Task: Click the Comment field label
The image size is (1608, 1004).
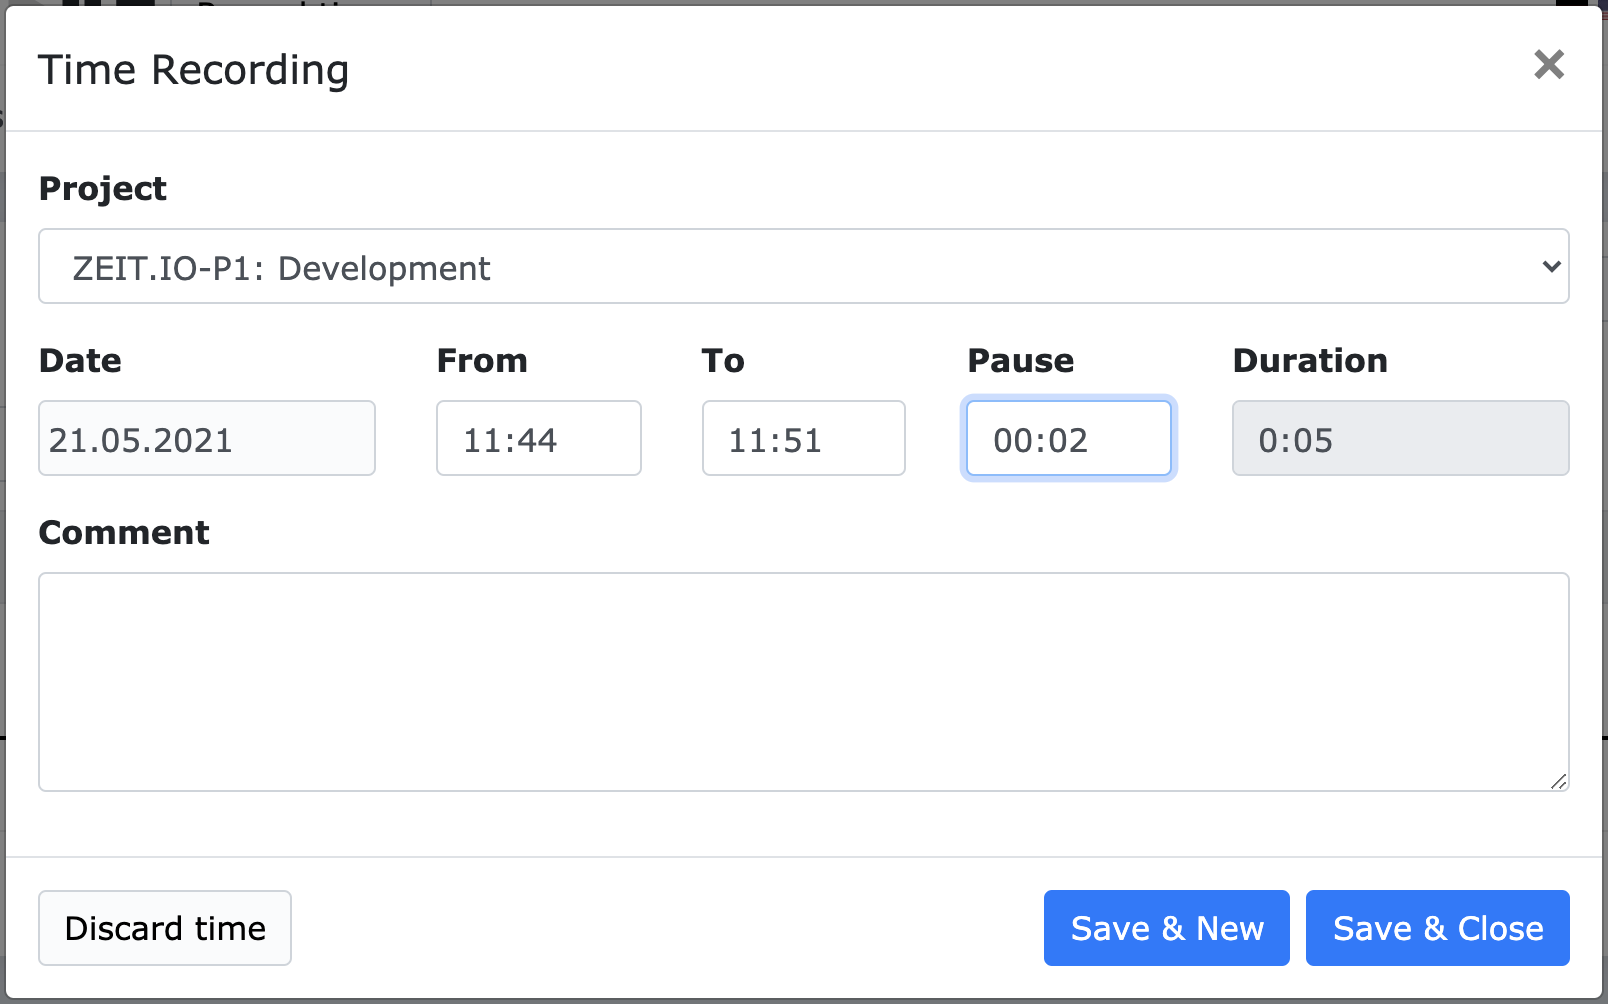Action: 124,533
